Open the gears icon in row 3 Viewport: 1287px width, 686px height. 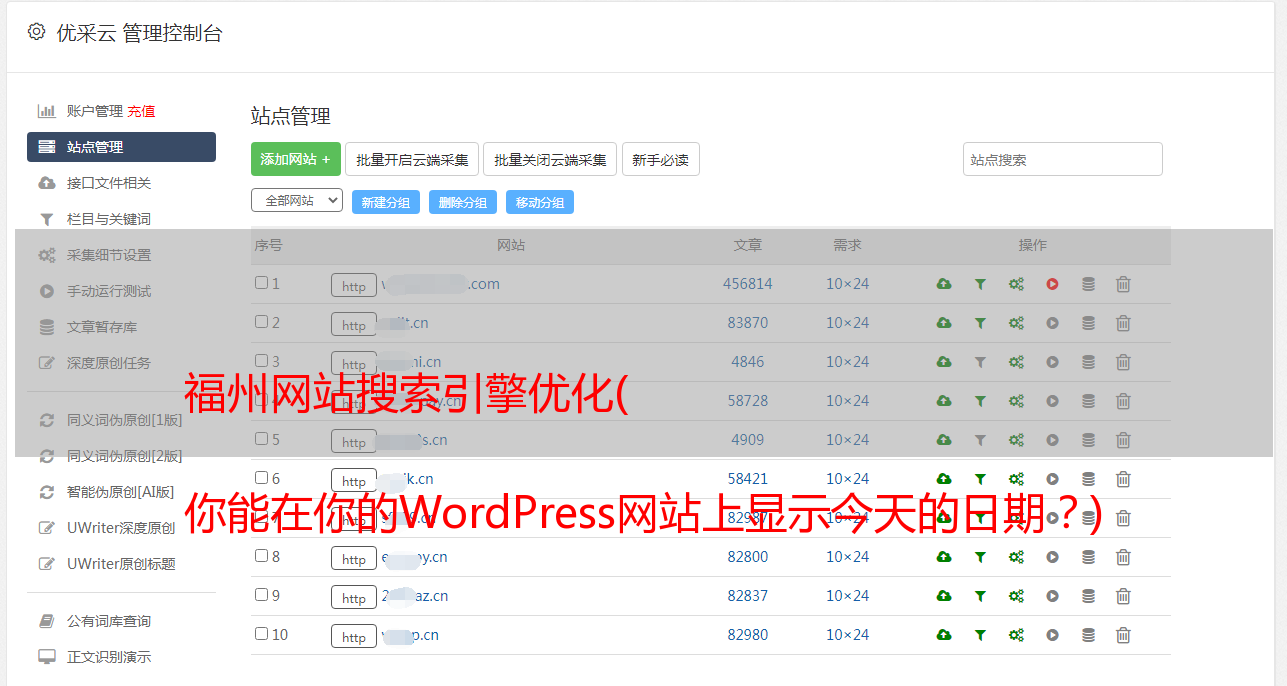(x=1016, y=362)
